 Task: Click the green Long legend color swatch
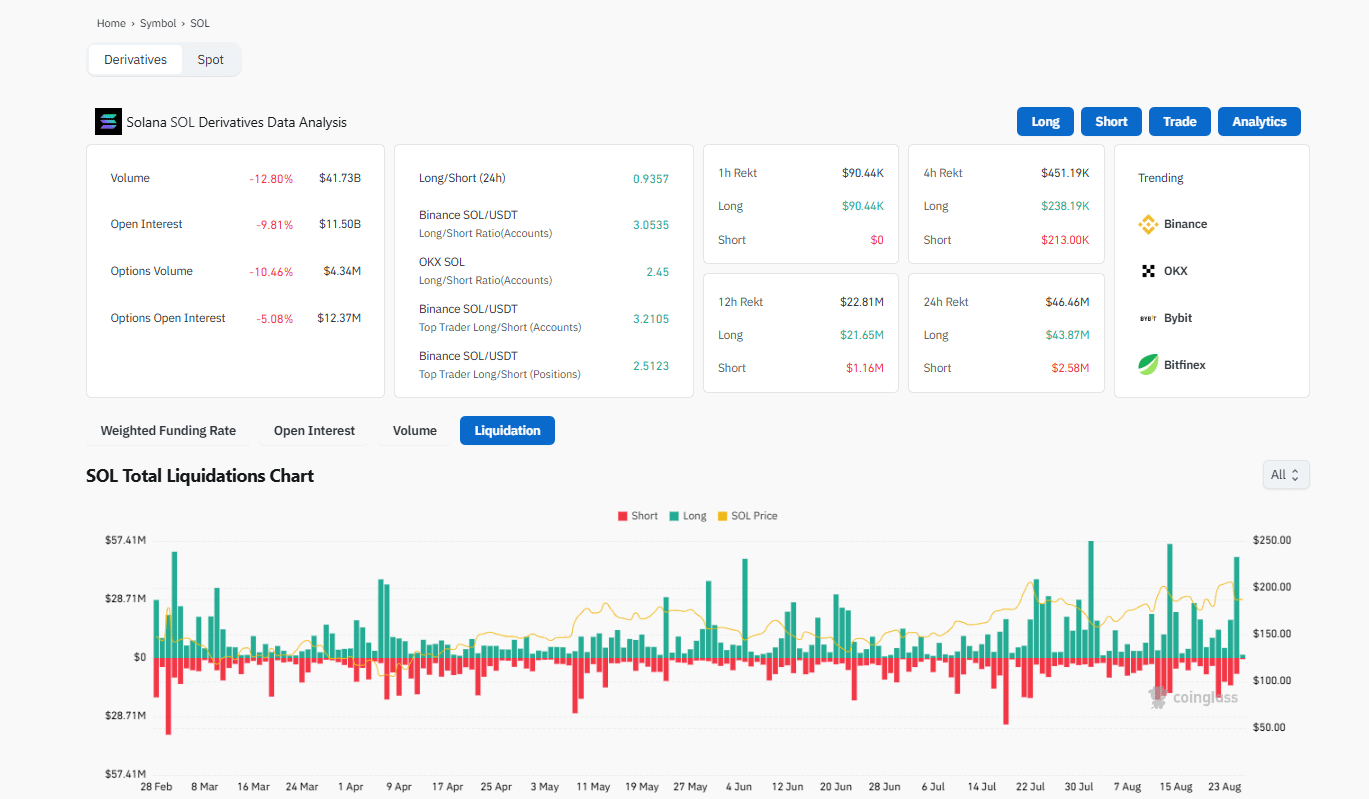674,516
